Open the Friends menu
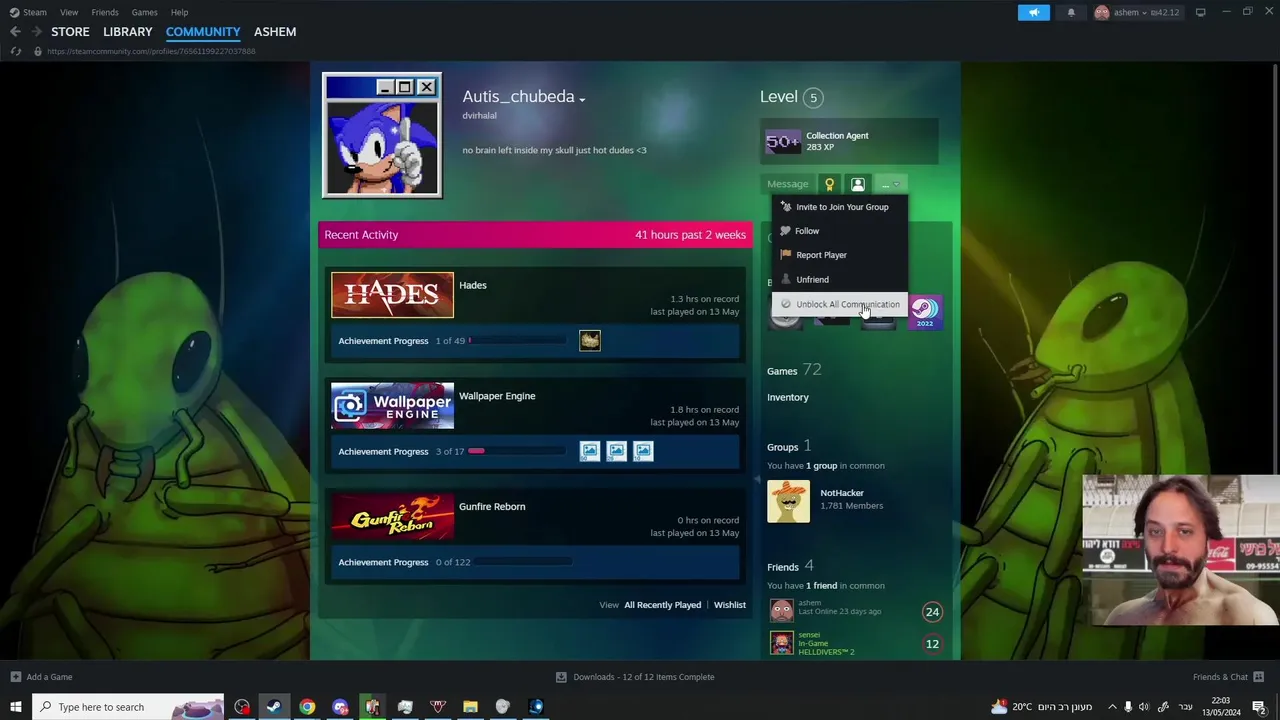Image resolution: width=1280 pixels, height=720 pixels. [x=105, y=12]
